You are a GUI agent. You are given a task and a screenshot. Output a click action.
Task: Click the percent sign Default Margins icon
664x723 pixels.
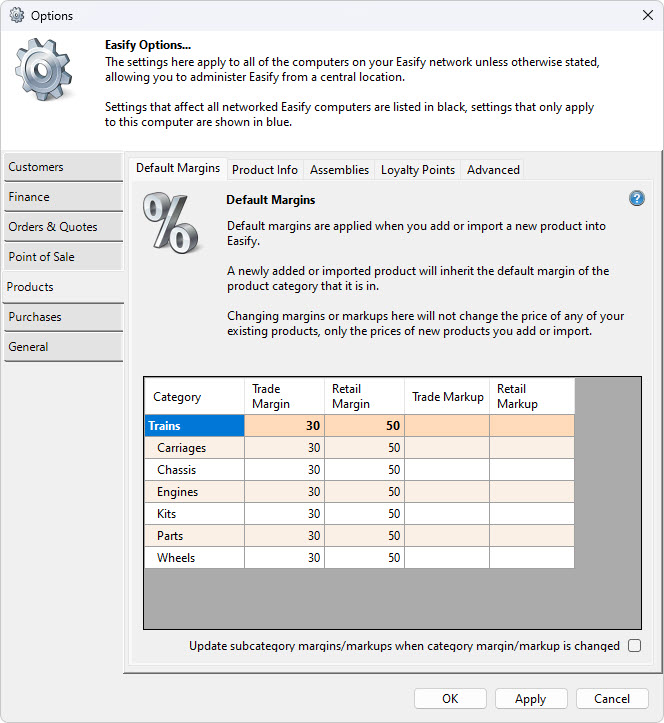171,221
